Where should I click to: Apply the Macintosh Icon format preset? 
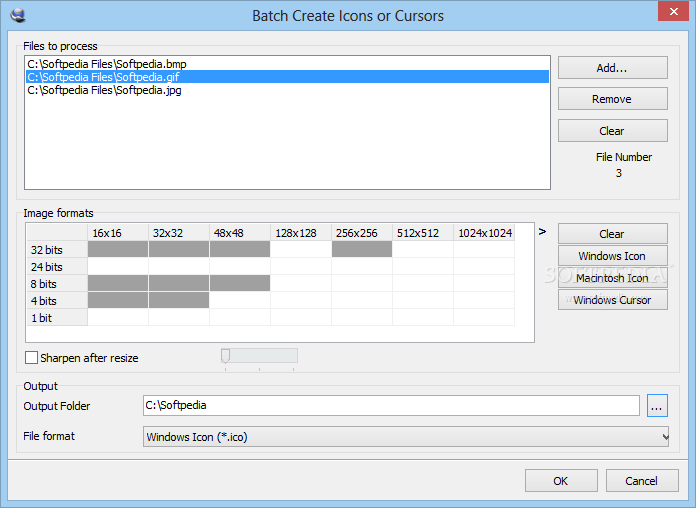tap(613, 278)
